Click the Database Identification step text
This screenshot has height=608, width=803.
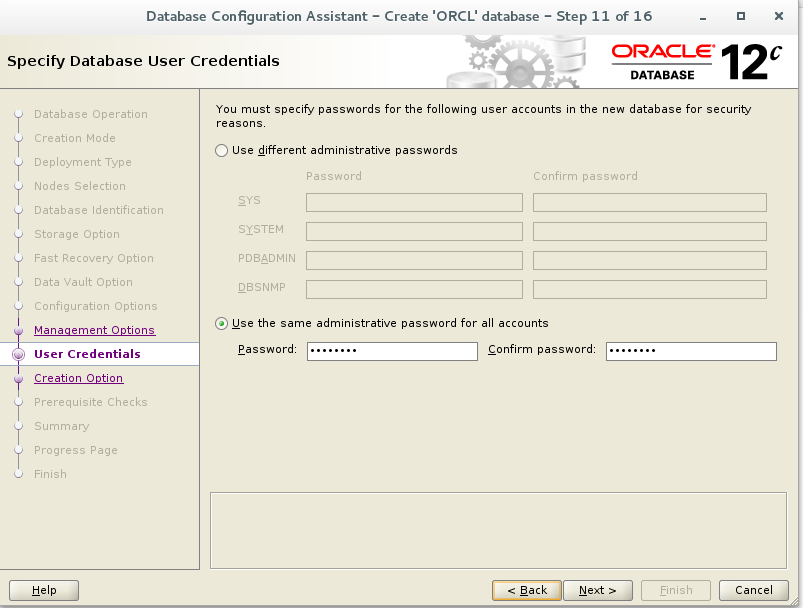pos(99,210)
